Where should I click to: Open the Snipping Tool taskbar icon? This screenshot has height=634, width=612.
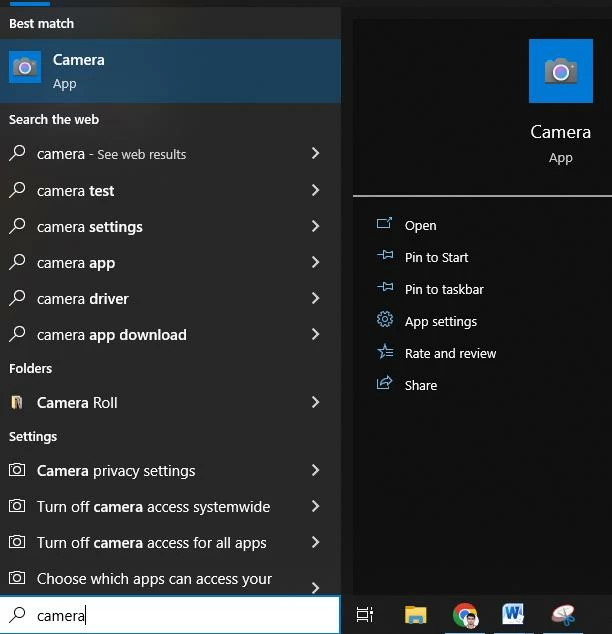564,614
